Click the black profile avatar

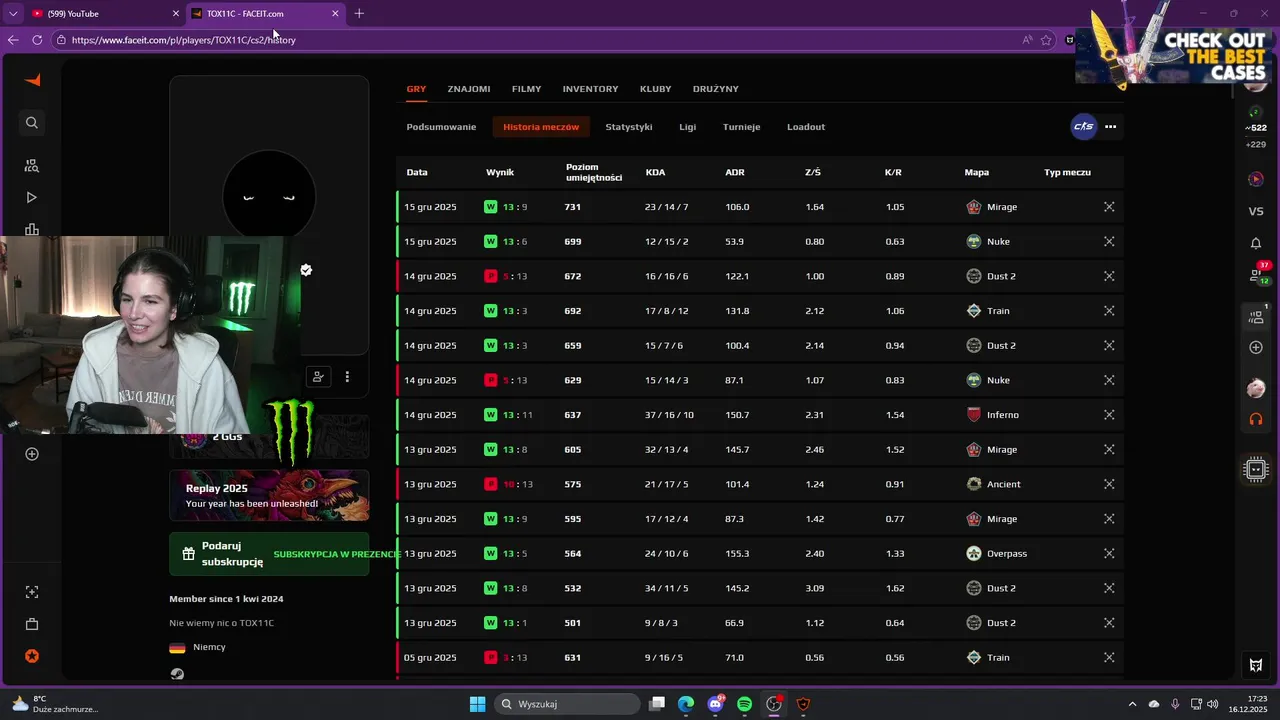pyautogui.click(x=269, y=197)
